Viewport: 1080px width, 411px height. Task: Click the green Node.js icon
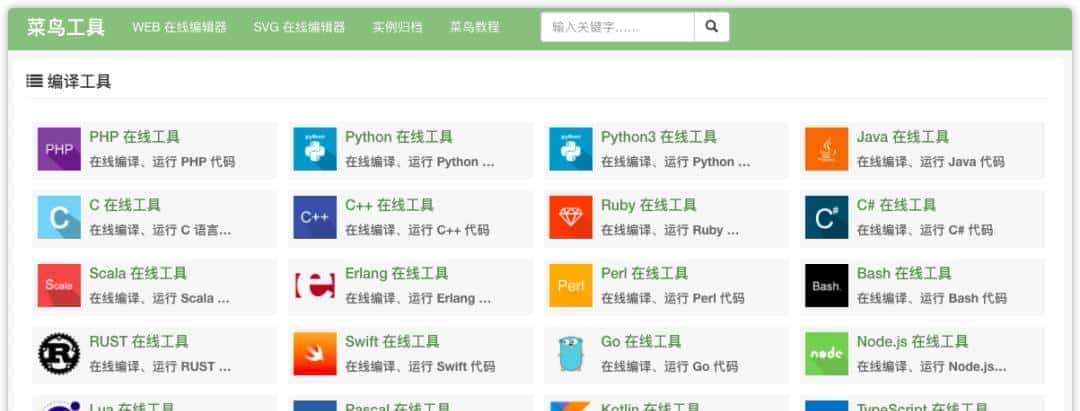[x=827, y=353]
